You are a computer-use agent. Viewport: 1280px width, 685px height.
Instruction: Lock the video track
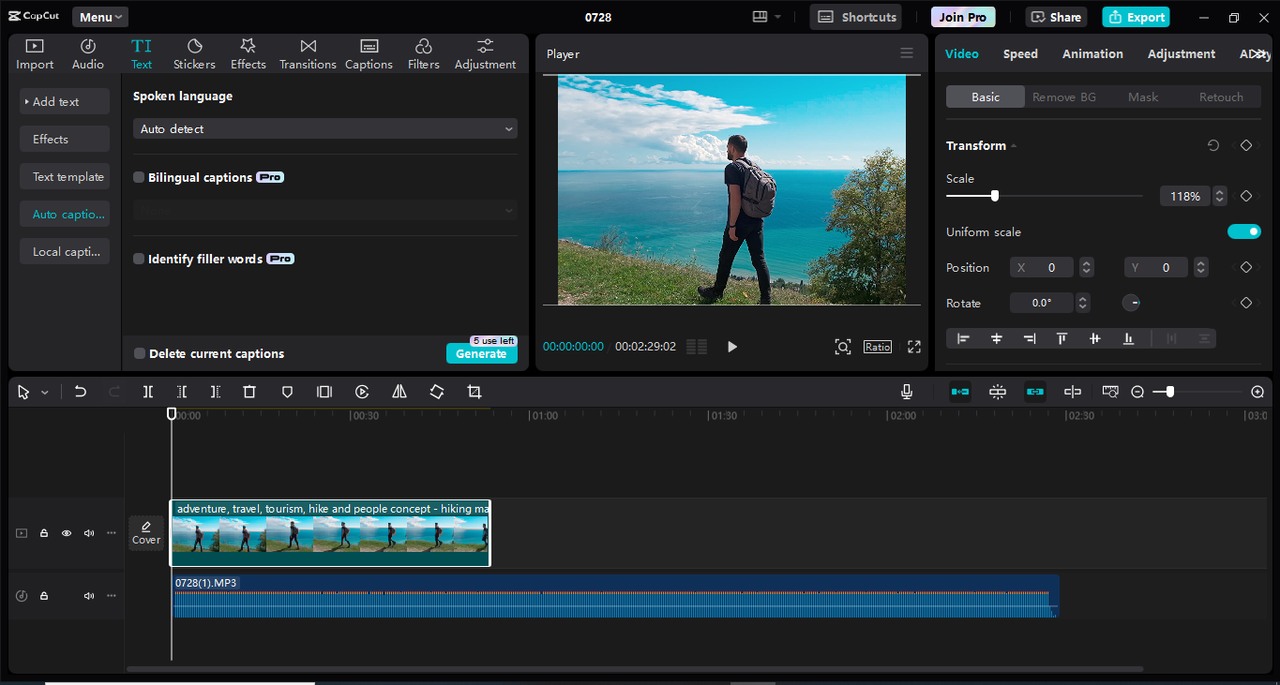pos(44,533)
